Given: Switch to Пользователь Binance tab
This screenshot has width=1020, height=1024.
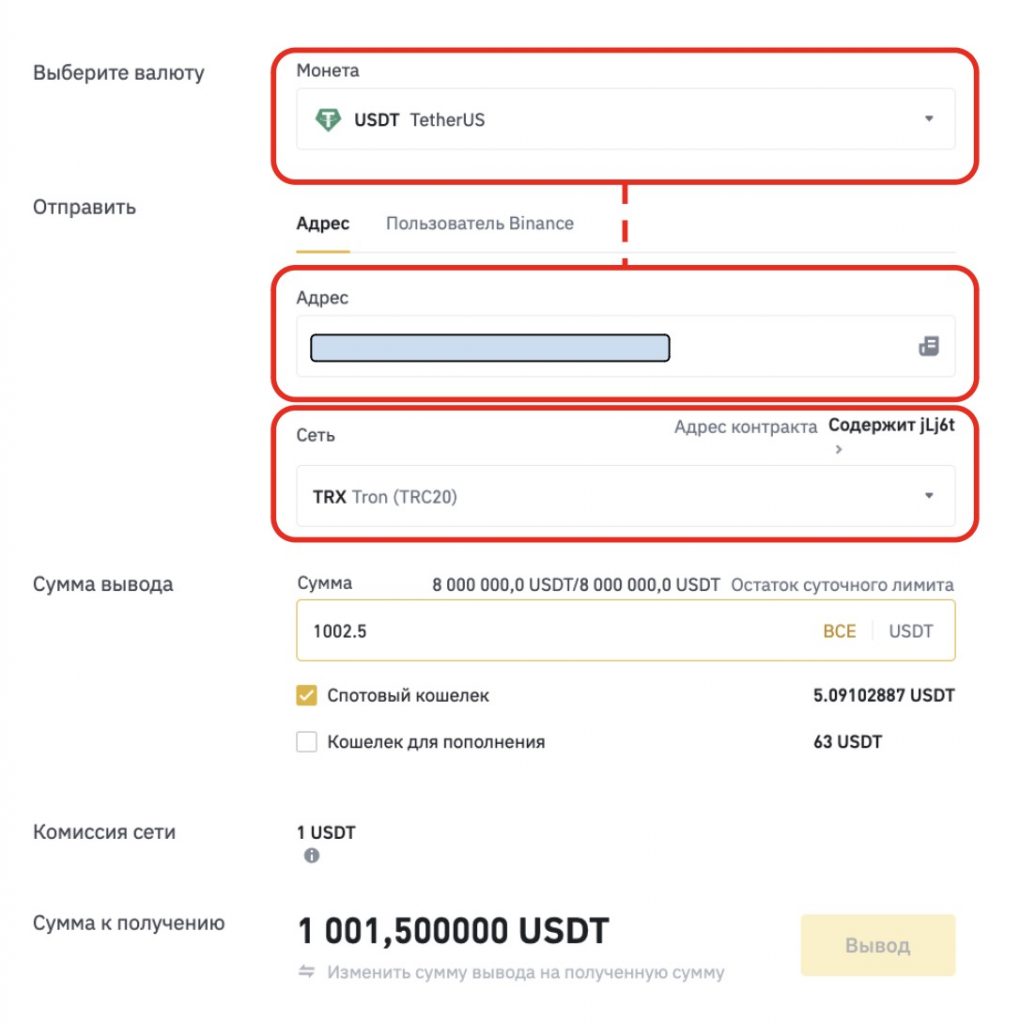Looking at the screenshot, I should pos(480,224).
